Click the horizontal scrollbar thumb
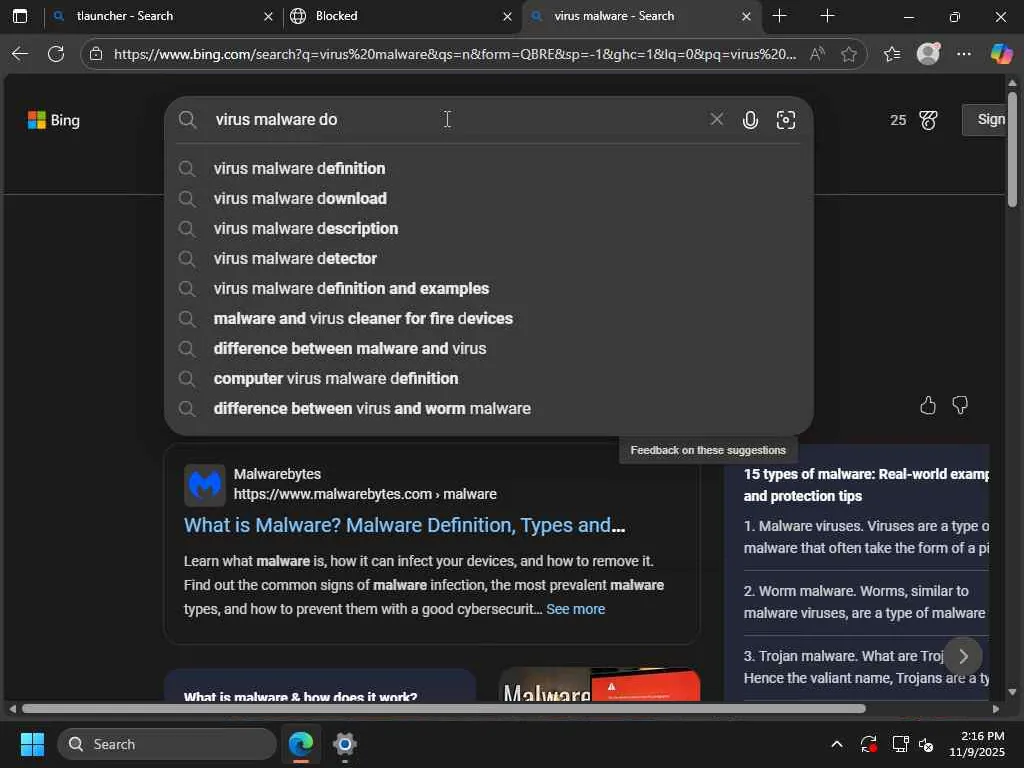Viewport: 1024px width, 768px height. pos(443,709)
